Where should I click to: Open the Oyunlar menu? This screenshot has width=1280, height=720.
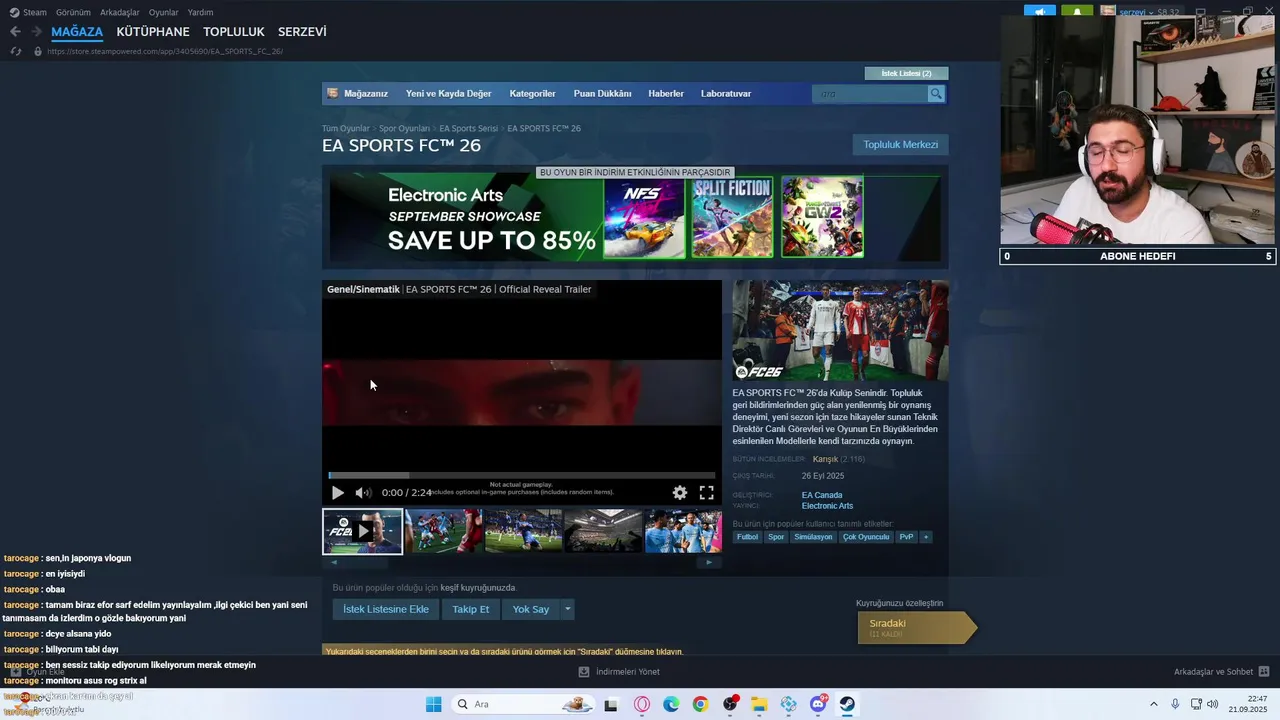(164, 12)
